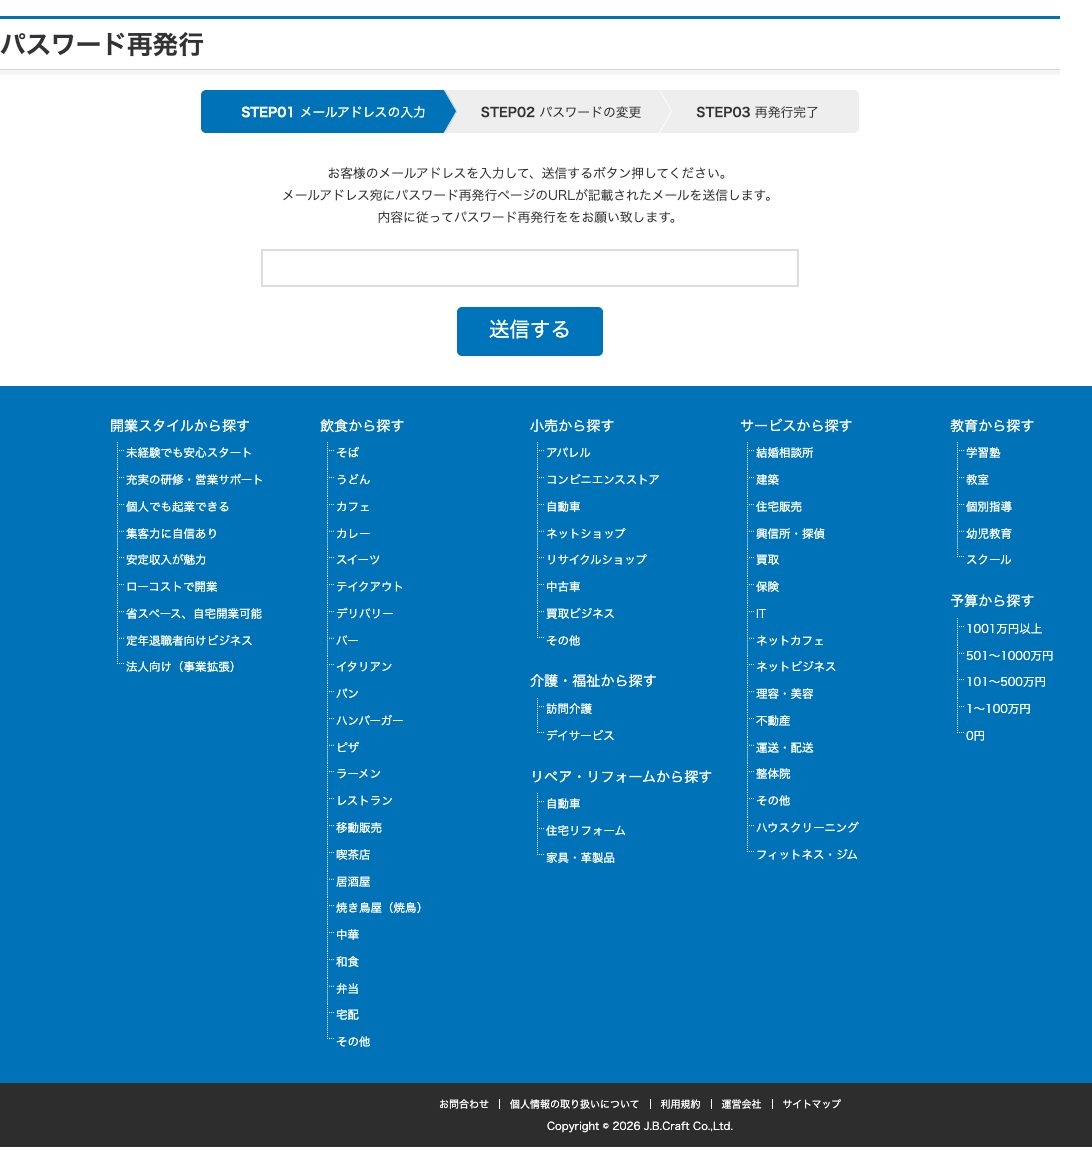Open the ラーメン category link
The width and height of the screenshot is (1092, 1162).
359,773
